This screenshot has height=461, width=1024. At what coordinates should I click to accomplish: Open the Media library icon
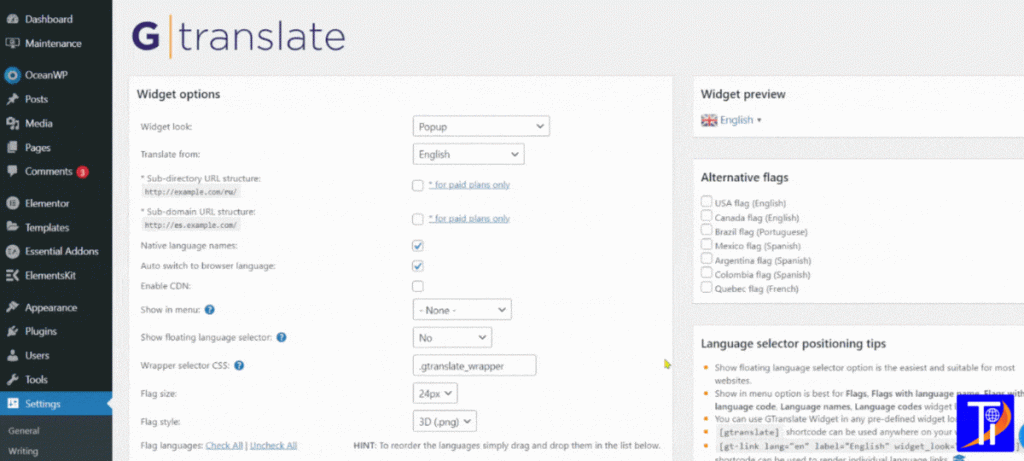click(12, 123)
